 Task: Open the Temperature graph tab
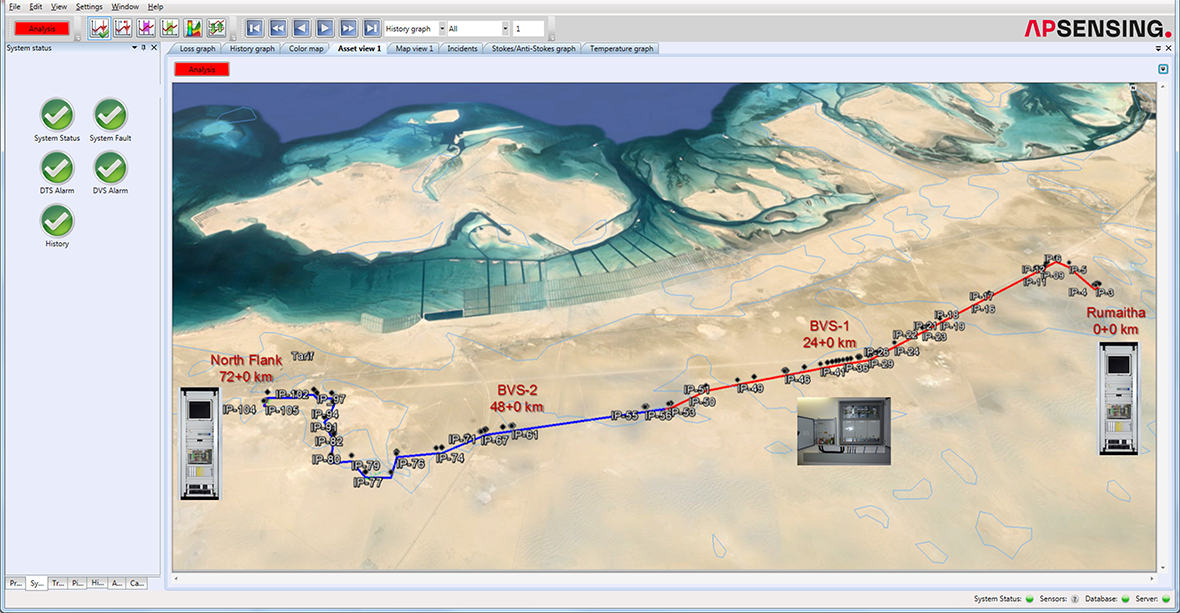(622, 49)
